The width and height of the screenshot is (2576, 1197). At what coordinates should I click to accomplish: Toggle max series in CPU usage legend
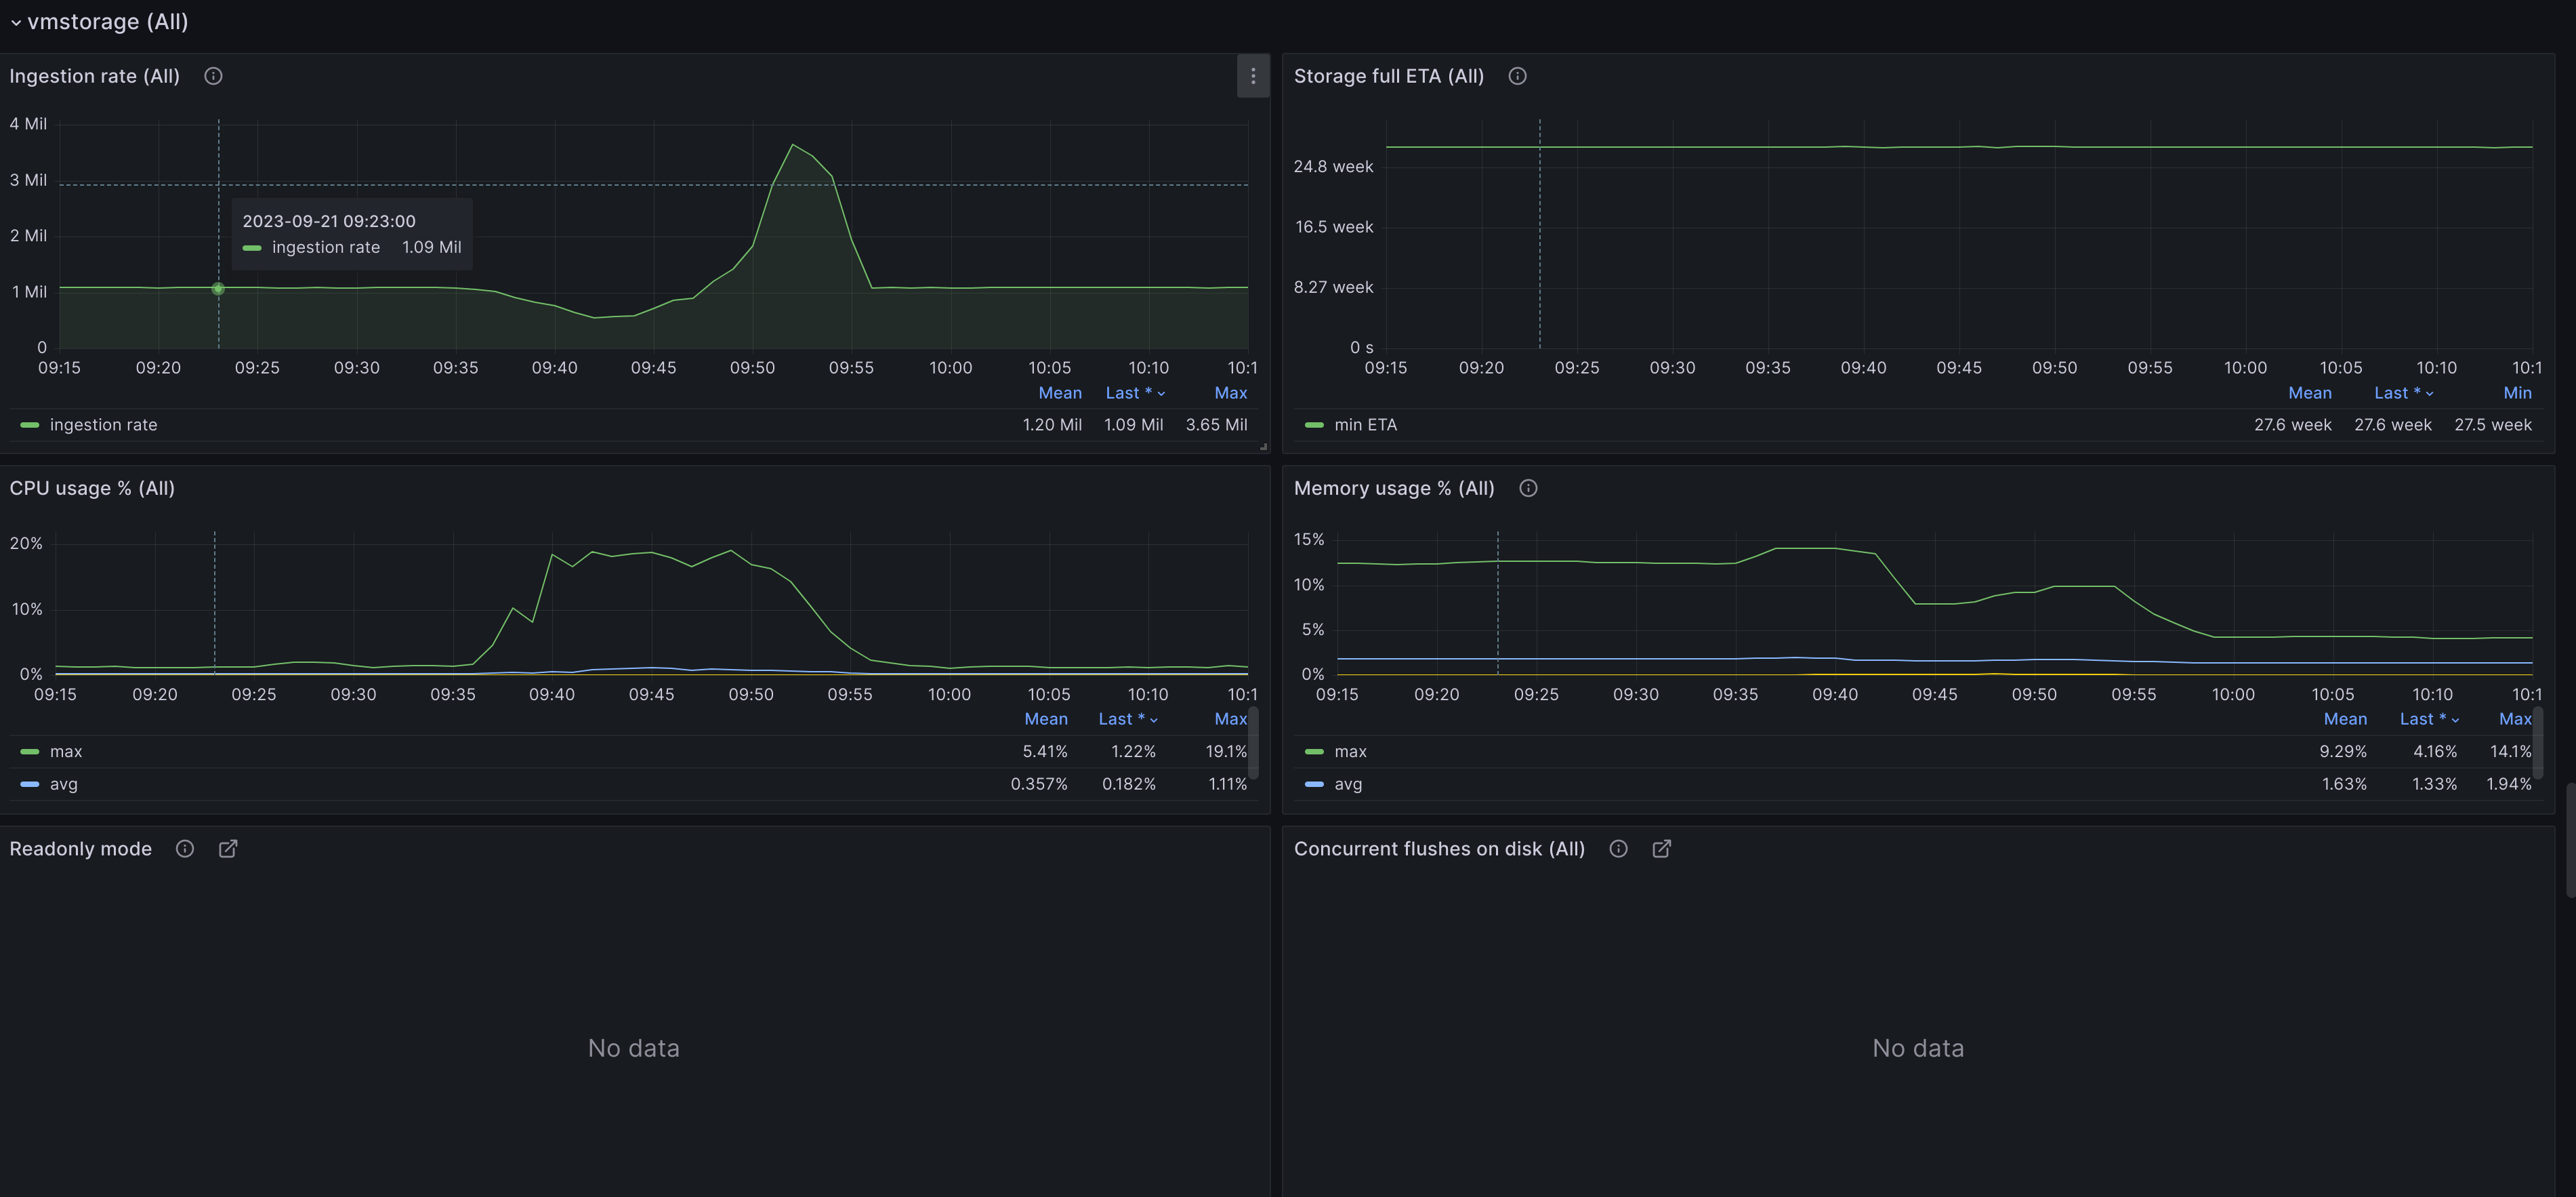tap(66, 751)
